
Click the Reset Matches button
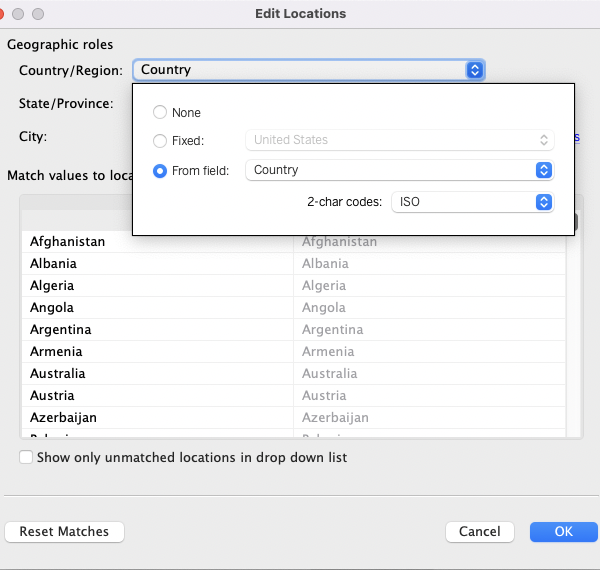(64, 532)
